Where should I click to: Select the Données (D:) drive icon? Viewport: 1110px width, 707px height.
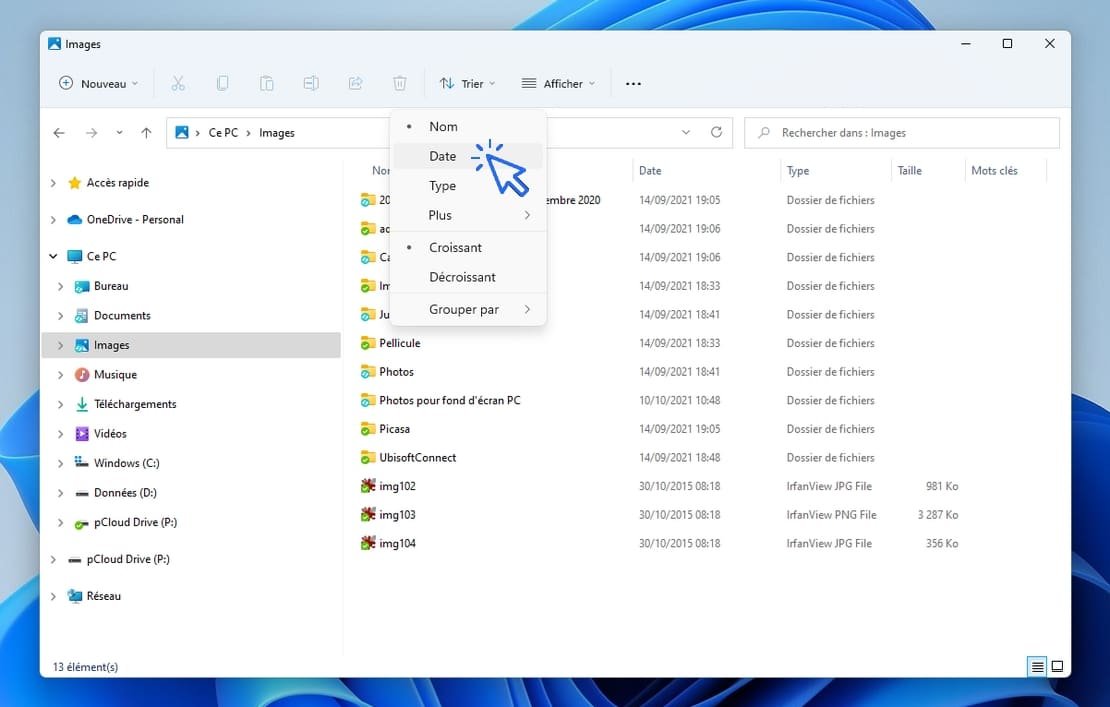[82, 493]
